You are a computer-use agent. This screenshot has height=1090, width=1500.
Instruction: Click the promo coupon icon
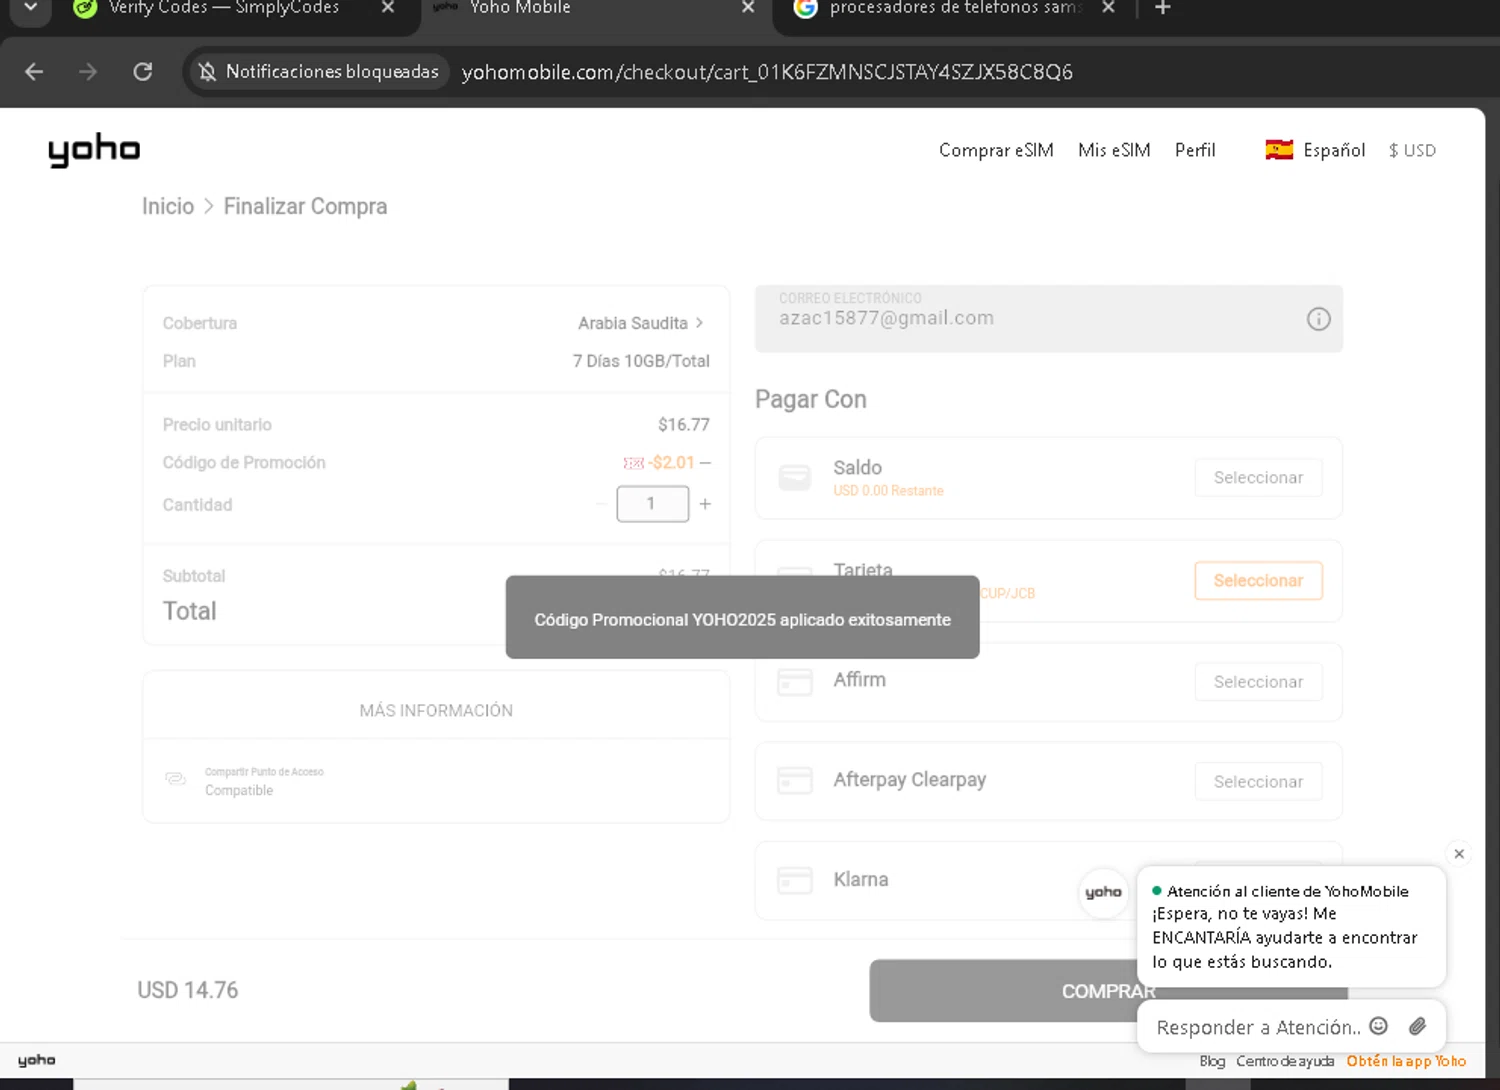point(633,463)
